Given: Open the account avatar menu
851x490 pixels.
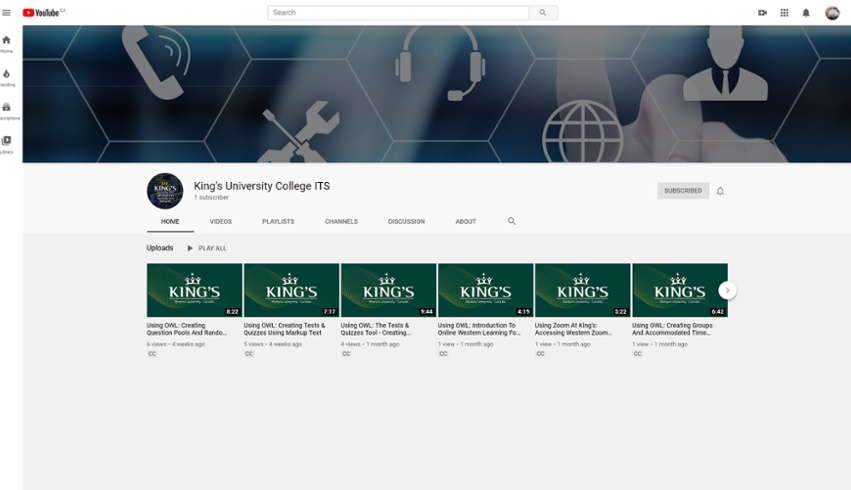Looking at the screenshot, I should click(832, 12).
